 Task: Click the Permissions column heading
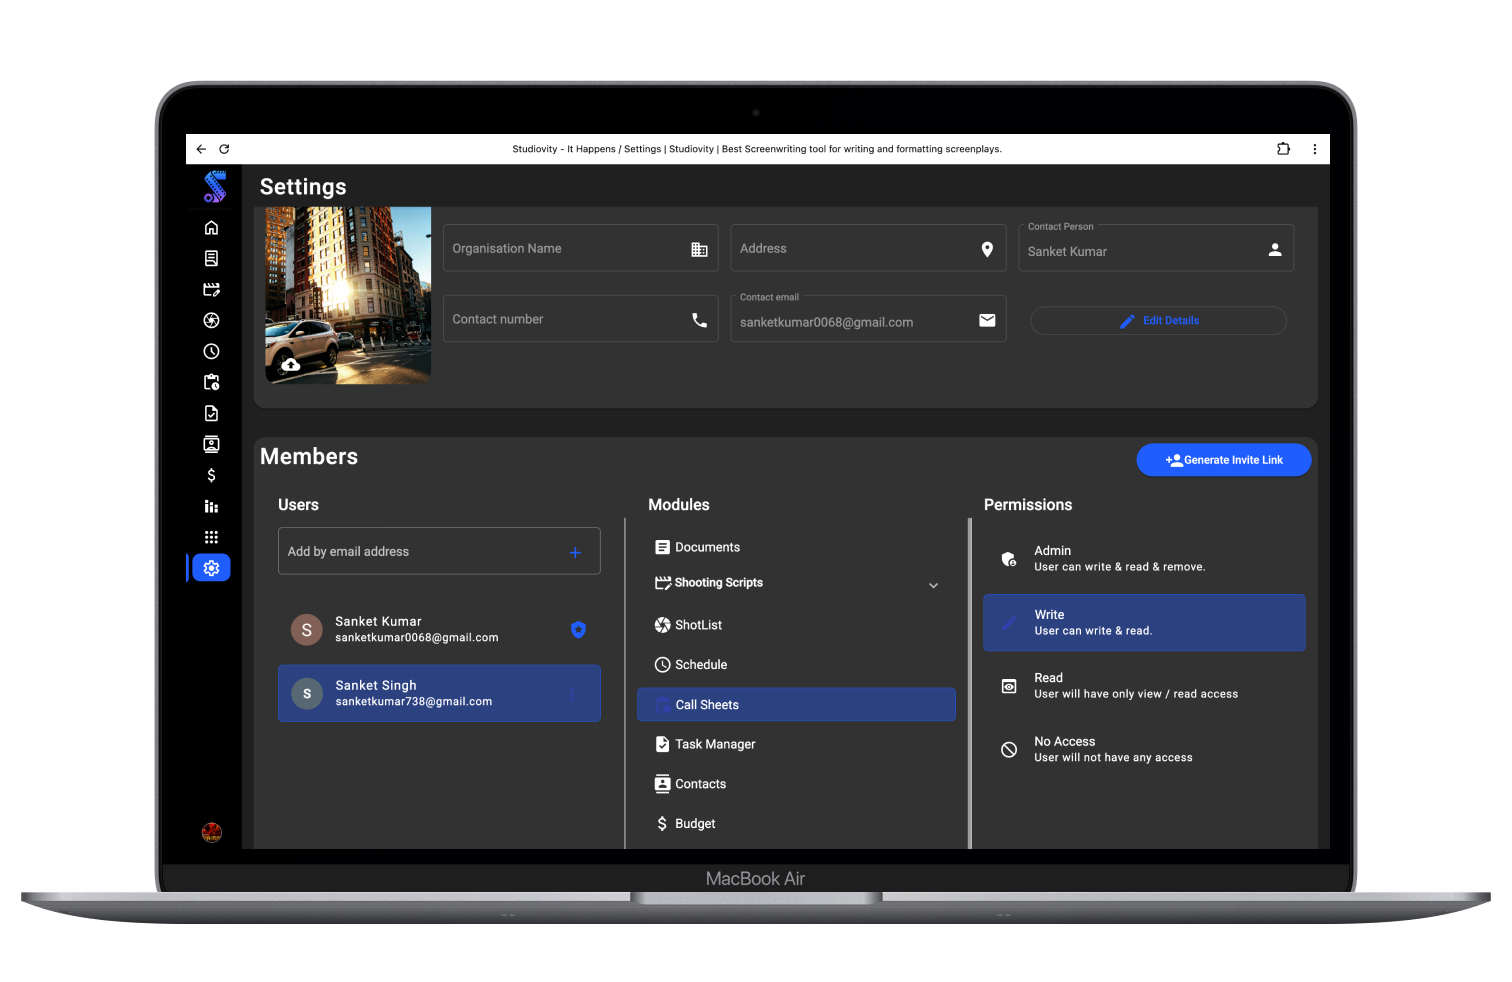[1028, 505]
